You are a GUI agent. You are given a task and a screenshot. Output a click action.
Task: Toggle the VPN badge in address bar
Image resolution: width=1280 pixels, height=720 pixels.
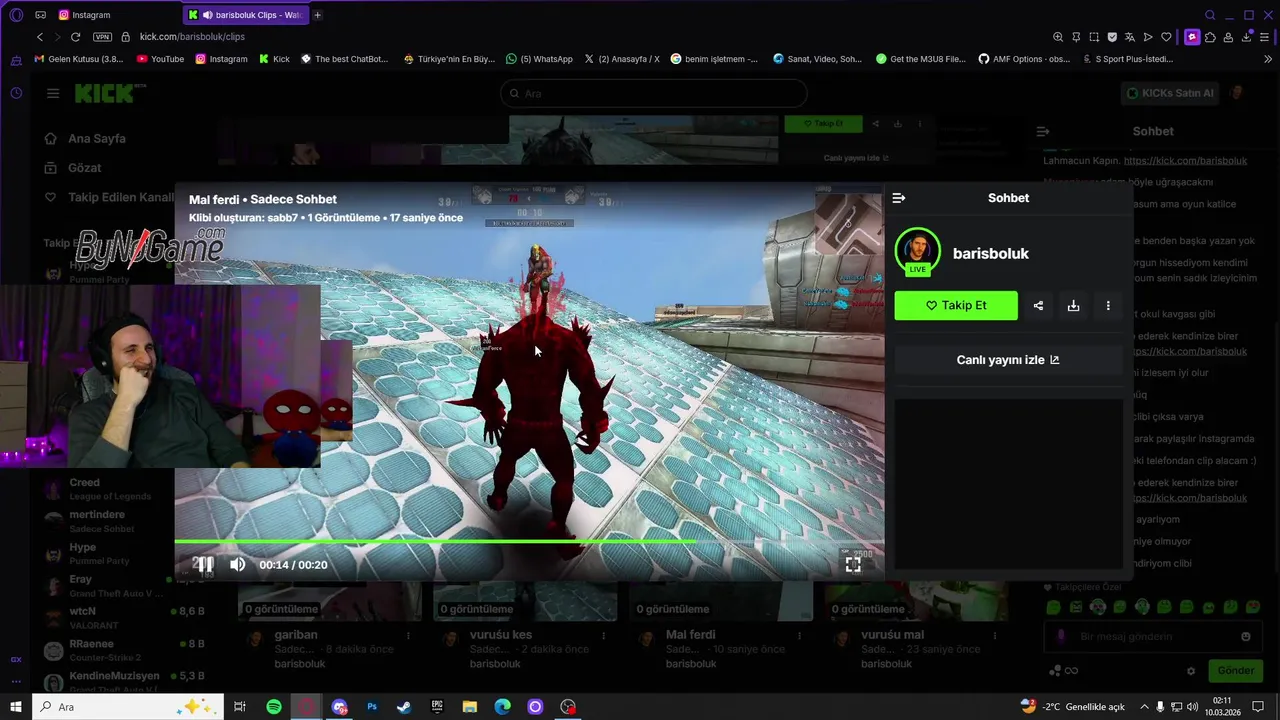pos(102,37)
